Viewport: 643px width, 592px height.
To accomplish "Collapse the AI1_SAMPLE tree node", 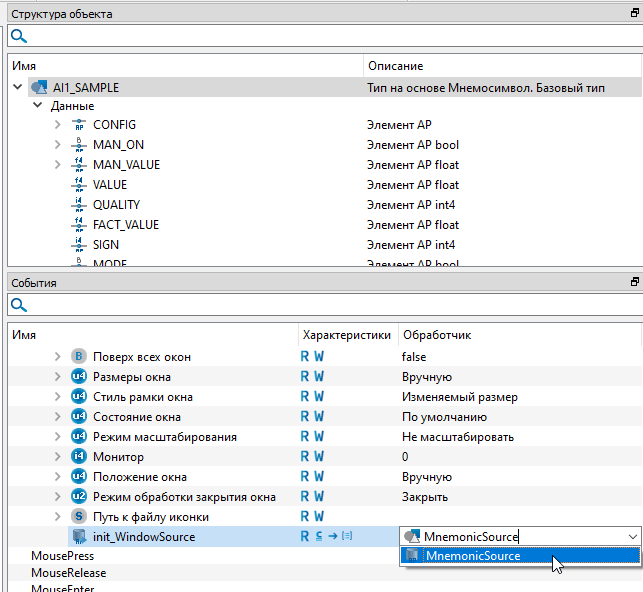I will click(17, 88).
